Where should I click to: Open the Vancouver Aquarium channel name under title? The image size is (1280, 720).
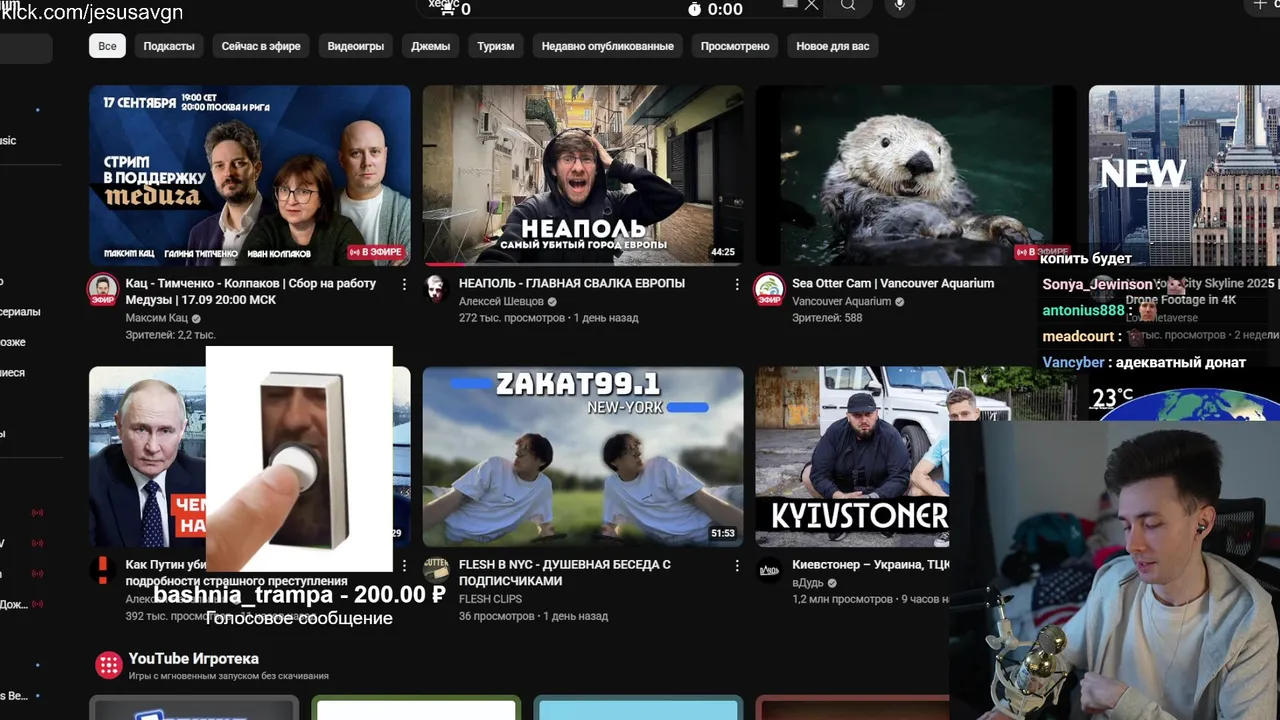point(841,301)
